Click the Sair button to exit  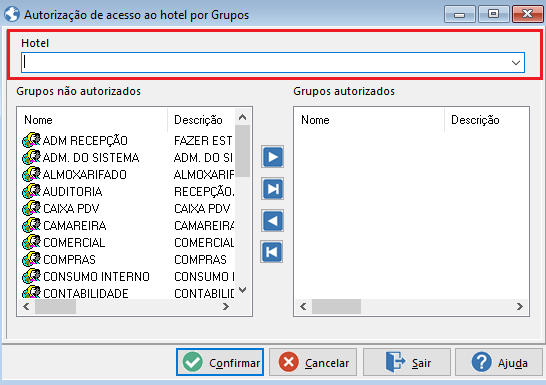(x=407, y=362)
